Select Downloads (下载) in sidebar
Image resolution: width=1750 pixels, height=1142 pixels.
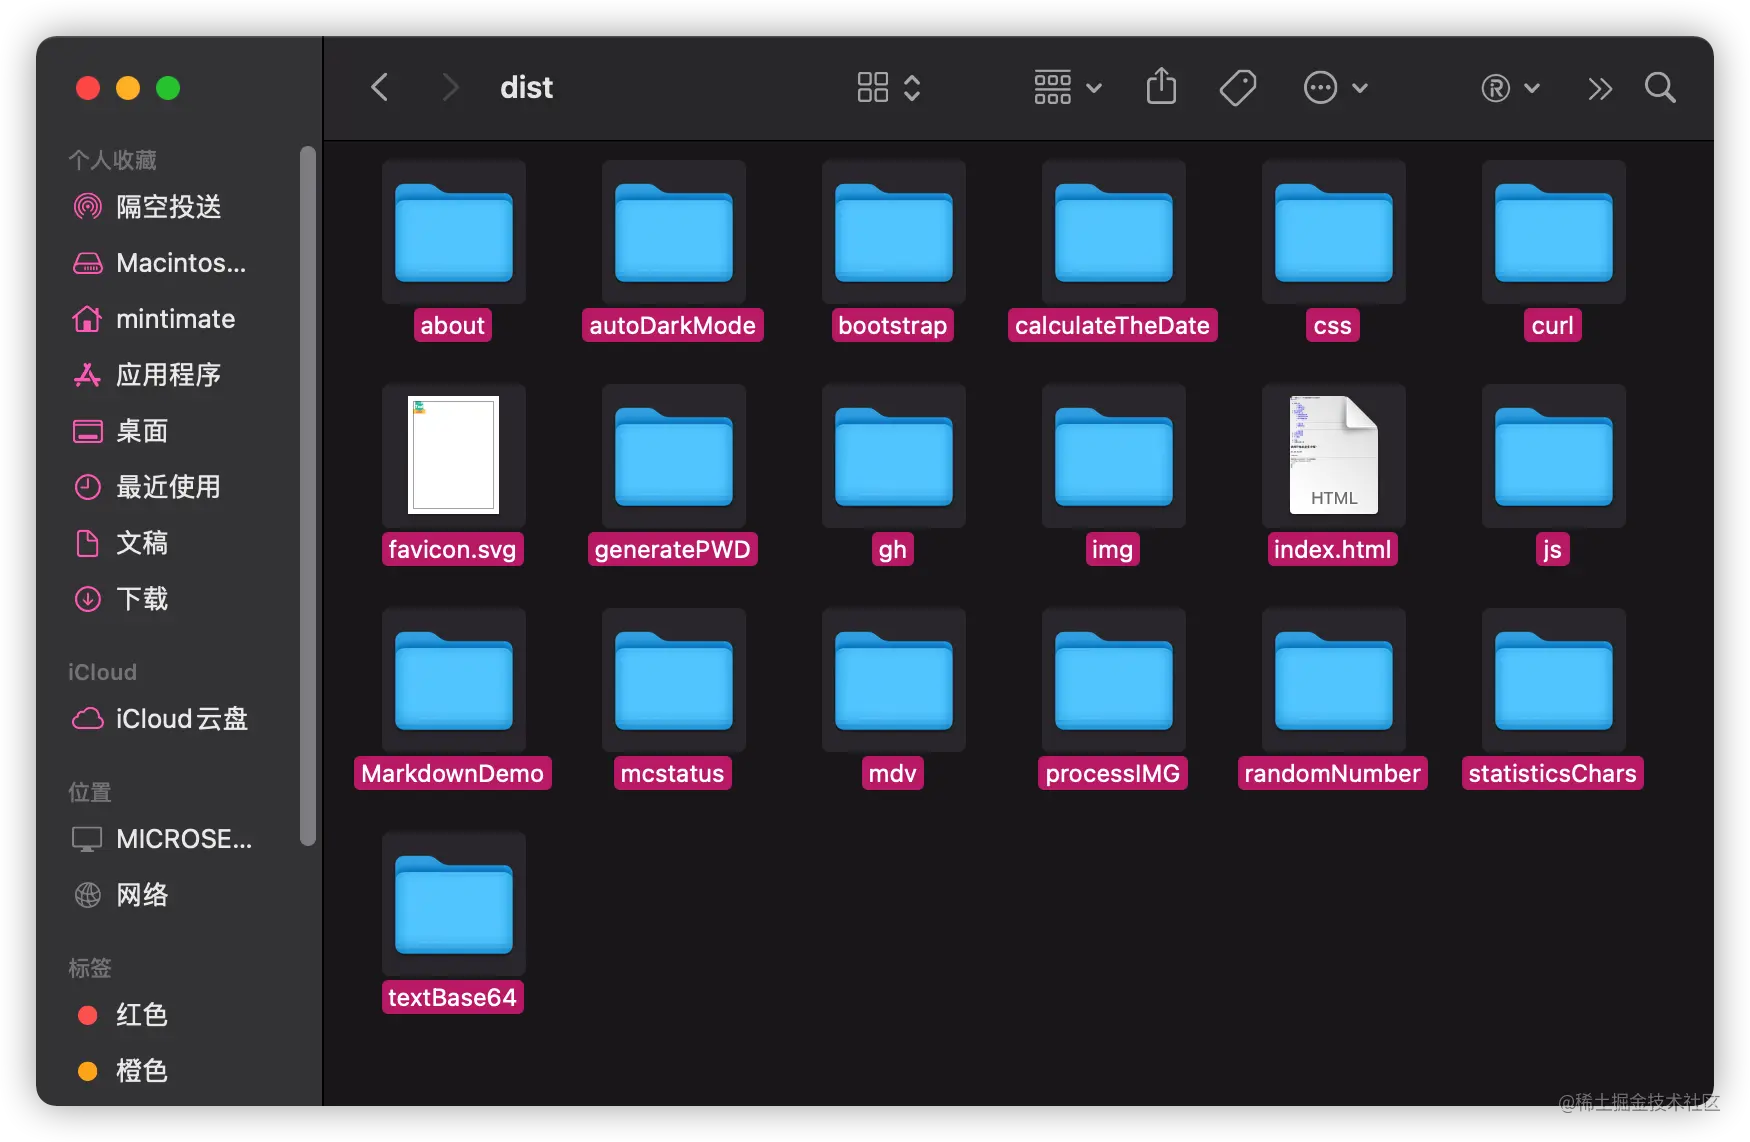141,599
